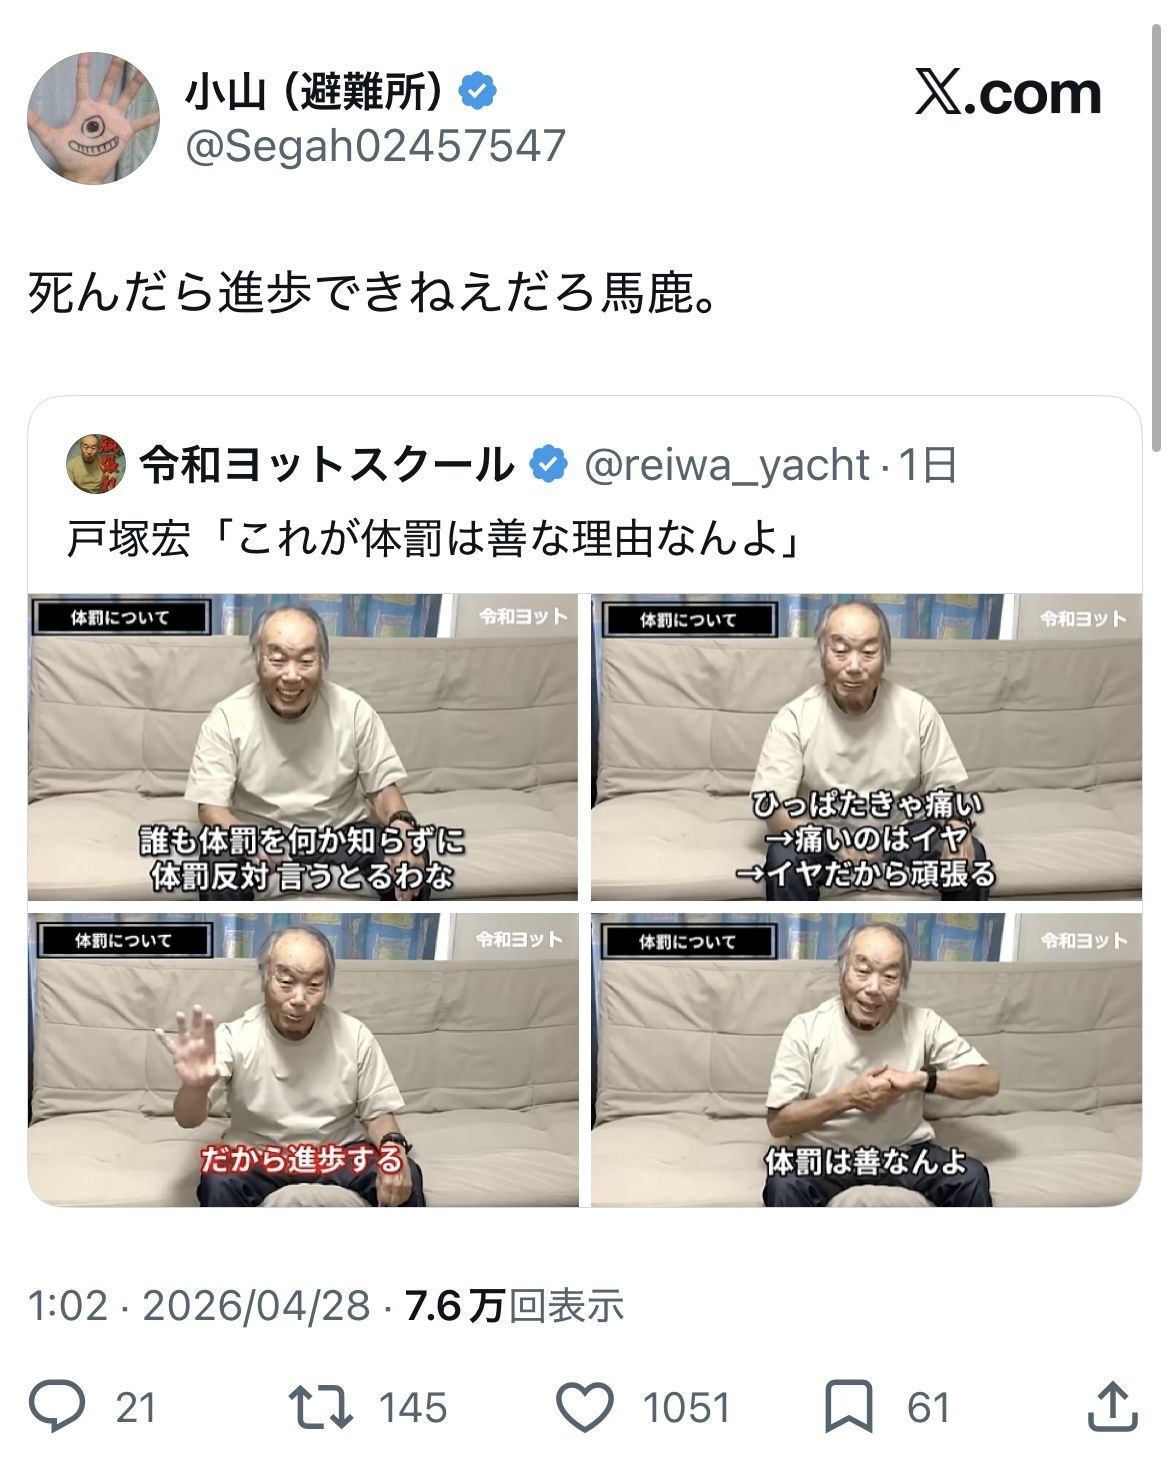Open the @Segah02457547 handle
Image resolution: width=1169 pixels, height=1462 pixels.
coord(375,146)
